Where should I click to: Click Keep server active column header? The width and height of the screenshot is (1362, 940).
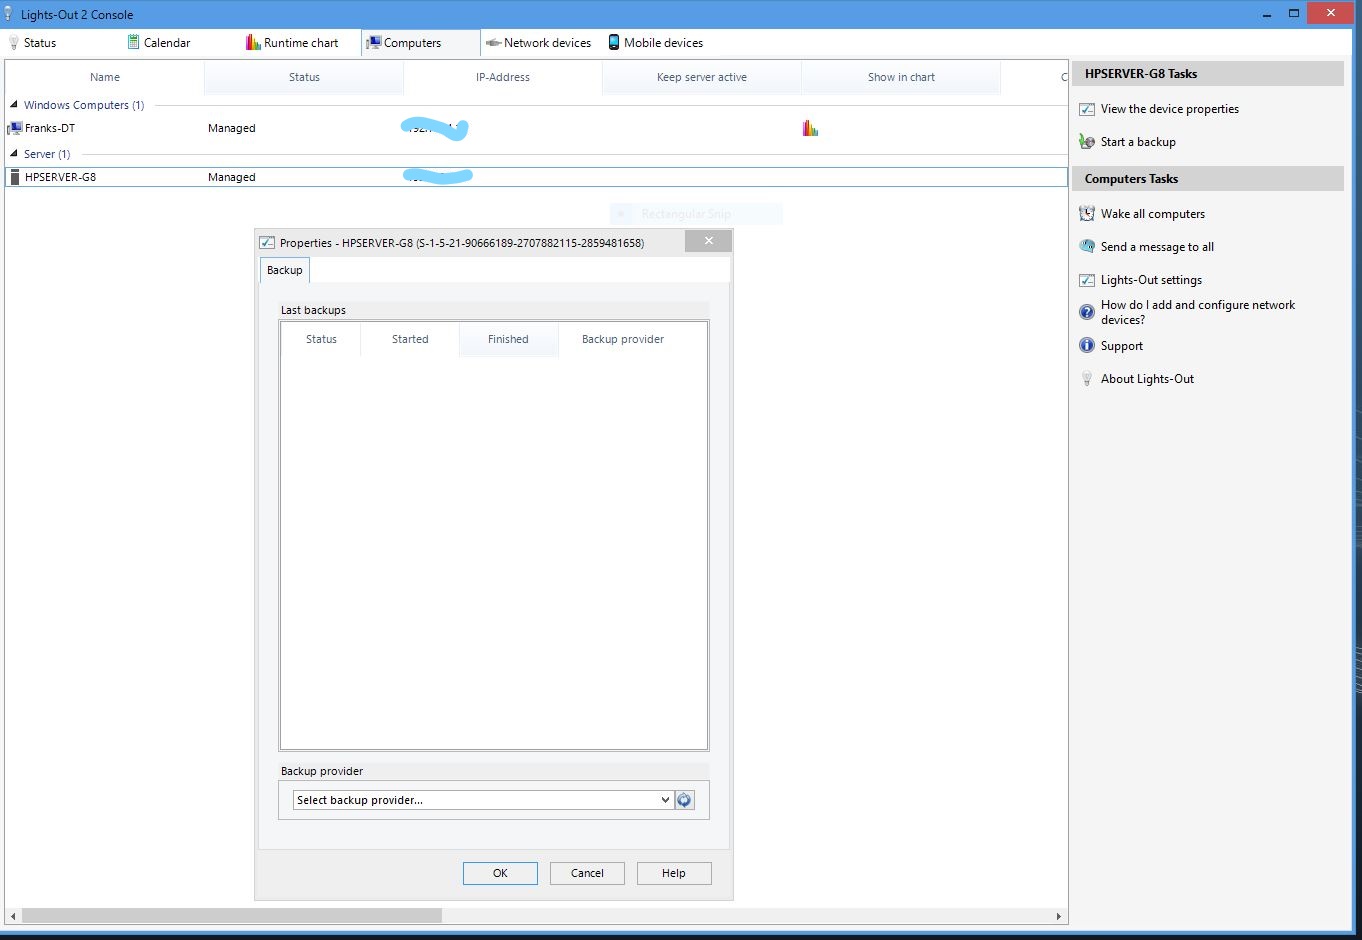point(702,77)
